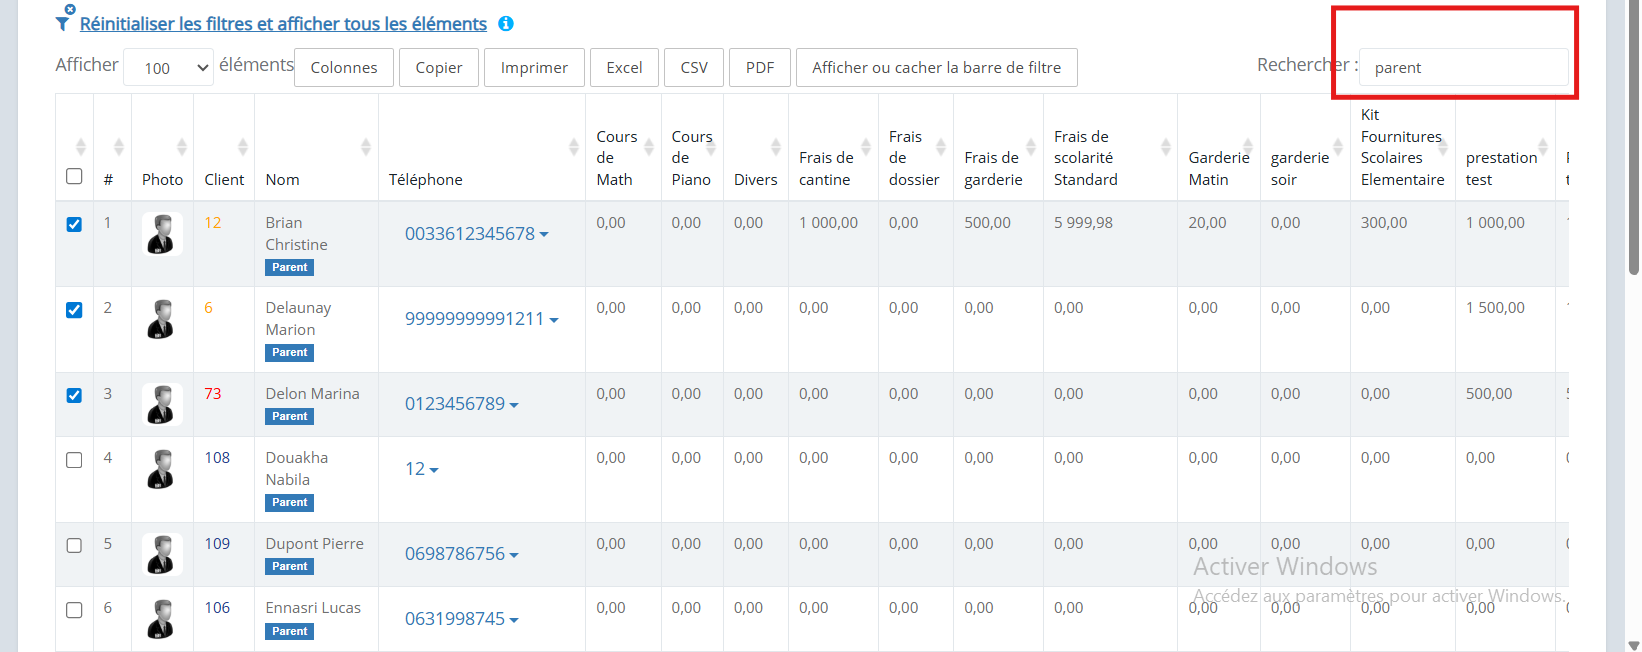Open the 100 elements per page dropdown

(x=168, y=68)
